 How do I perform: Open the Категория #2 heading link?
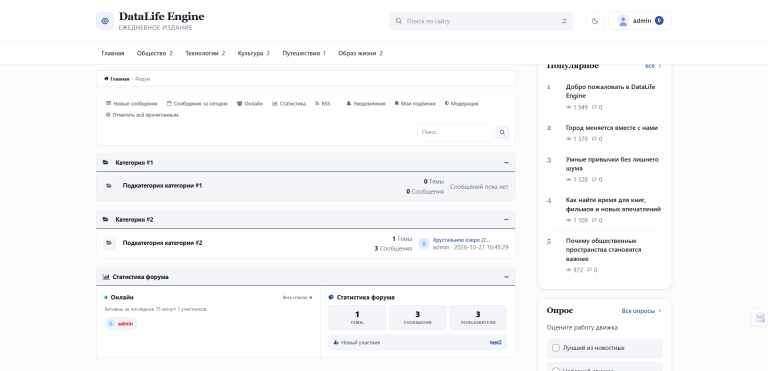coord(134,220)
